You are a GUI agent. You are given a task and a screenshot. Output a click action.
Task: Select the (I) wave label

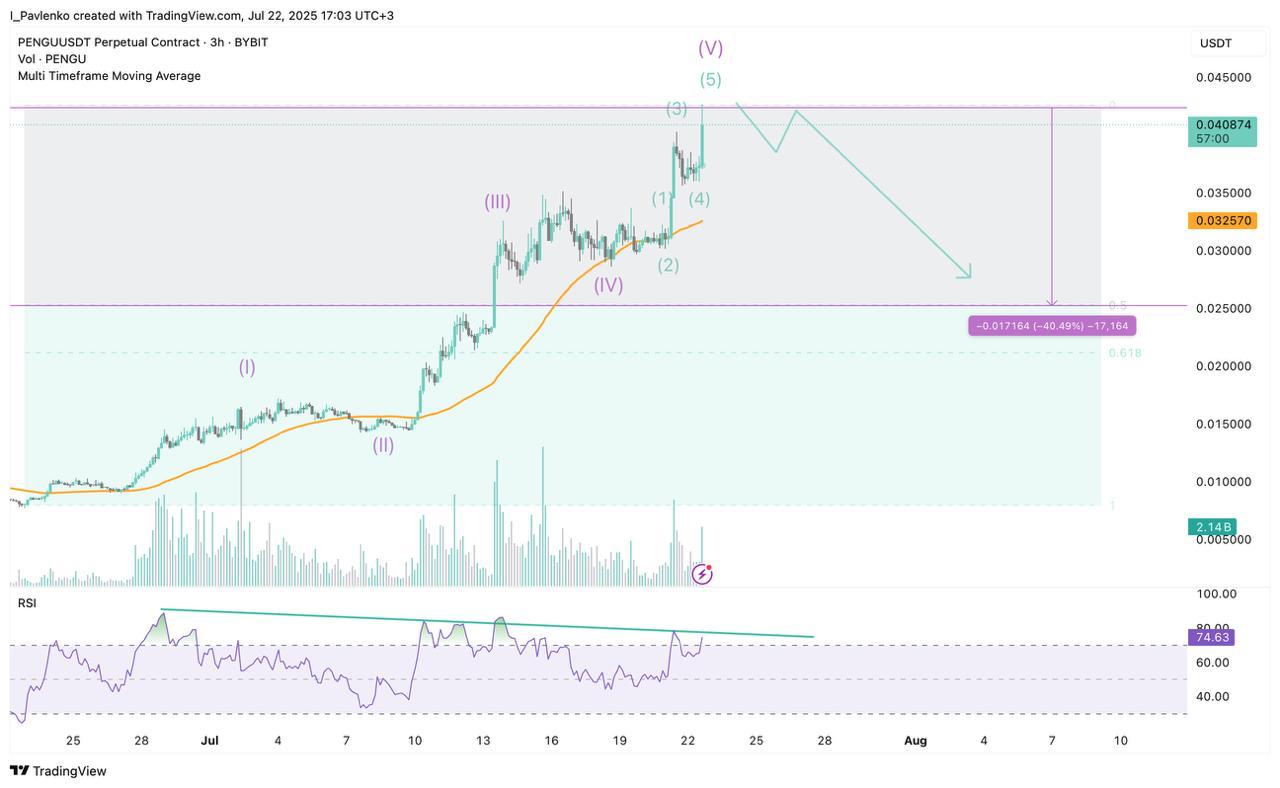pyautogui.click(x=247, y=367)
